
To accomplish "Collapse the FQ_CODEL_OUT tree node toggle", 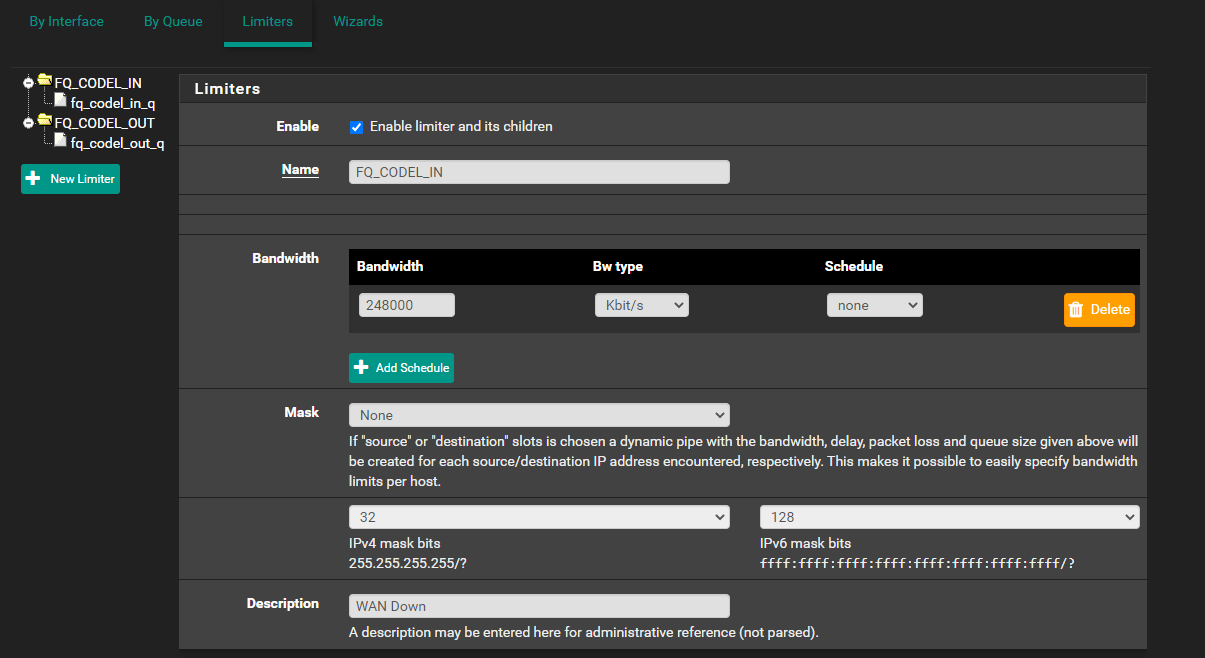I will point(29,123).
